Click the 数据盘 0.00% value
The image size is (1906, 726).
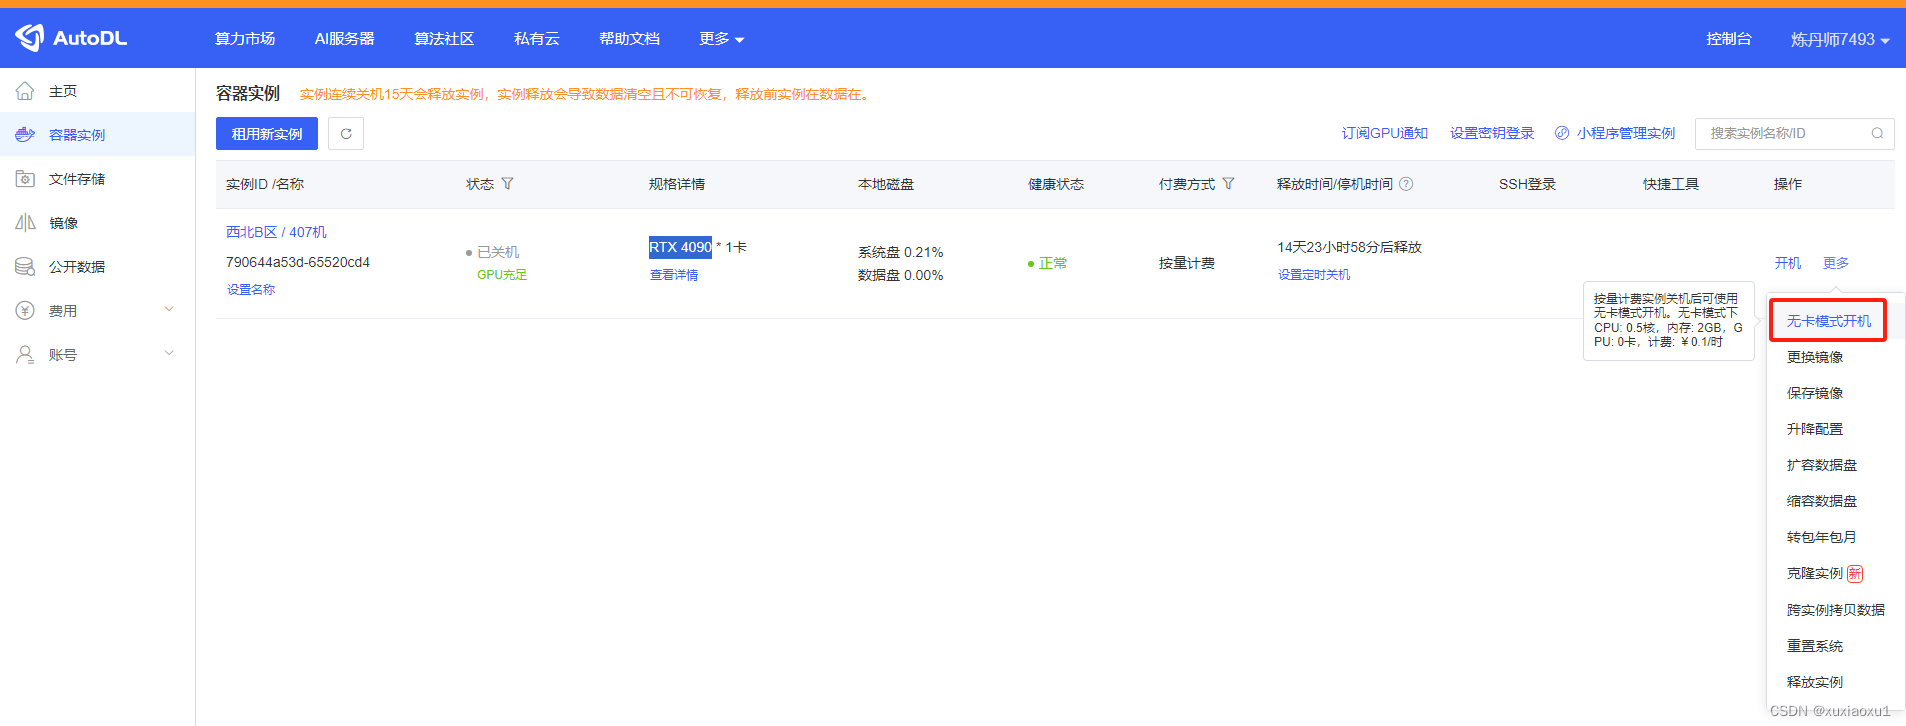[901, 275]
